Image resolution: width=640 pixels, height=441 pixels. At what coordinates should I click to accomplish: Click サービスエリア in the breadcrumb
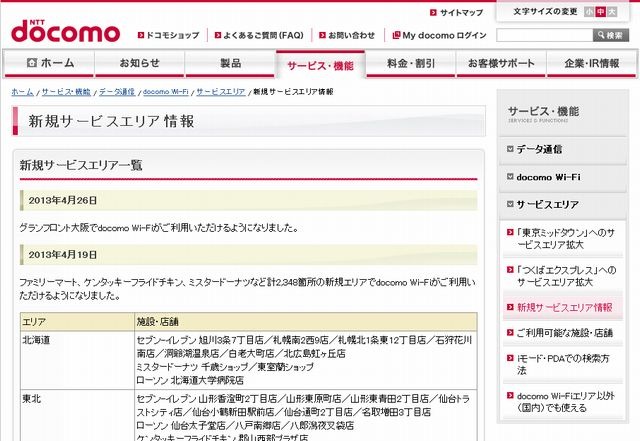click(x=221, y=92)
